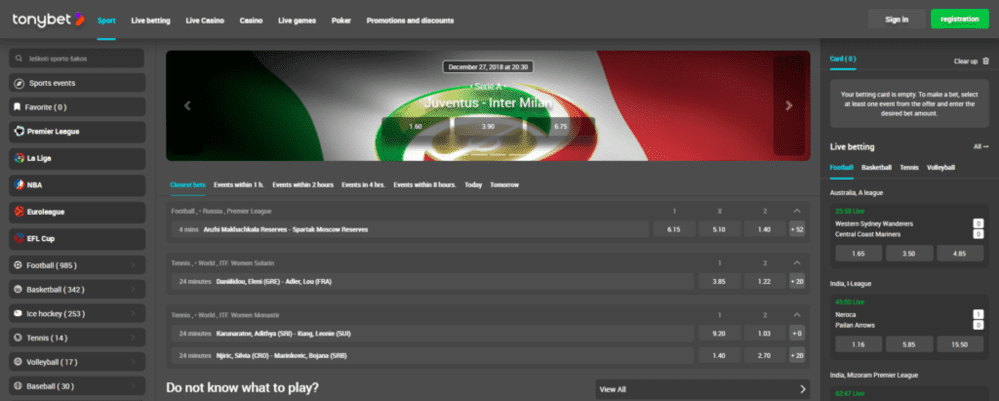Click the Premier League icon
999x401 pixels.
click(19, 131)
